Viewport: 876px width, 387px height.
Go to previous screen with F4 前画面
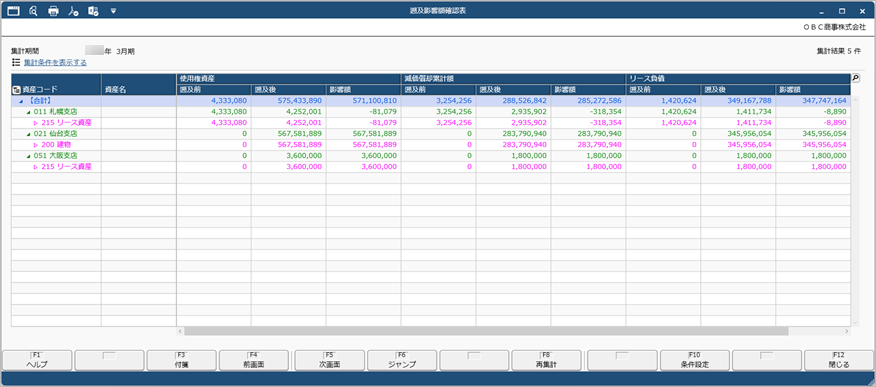[x=254, y=360]
